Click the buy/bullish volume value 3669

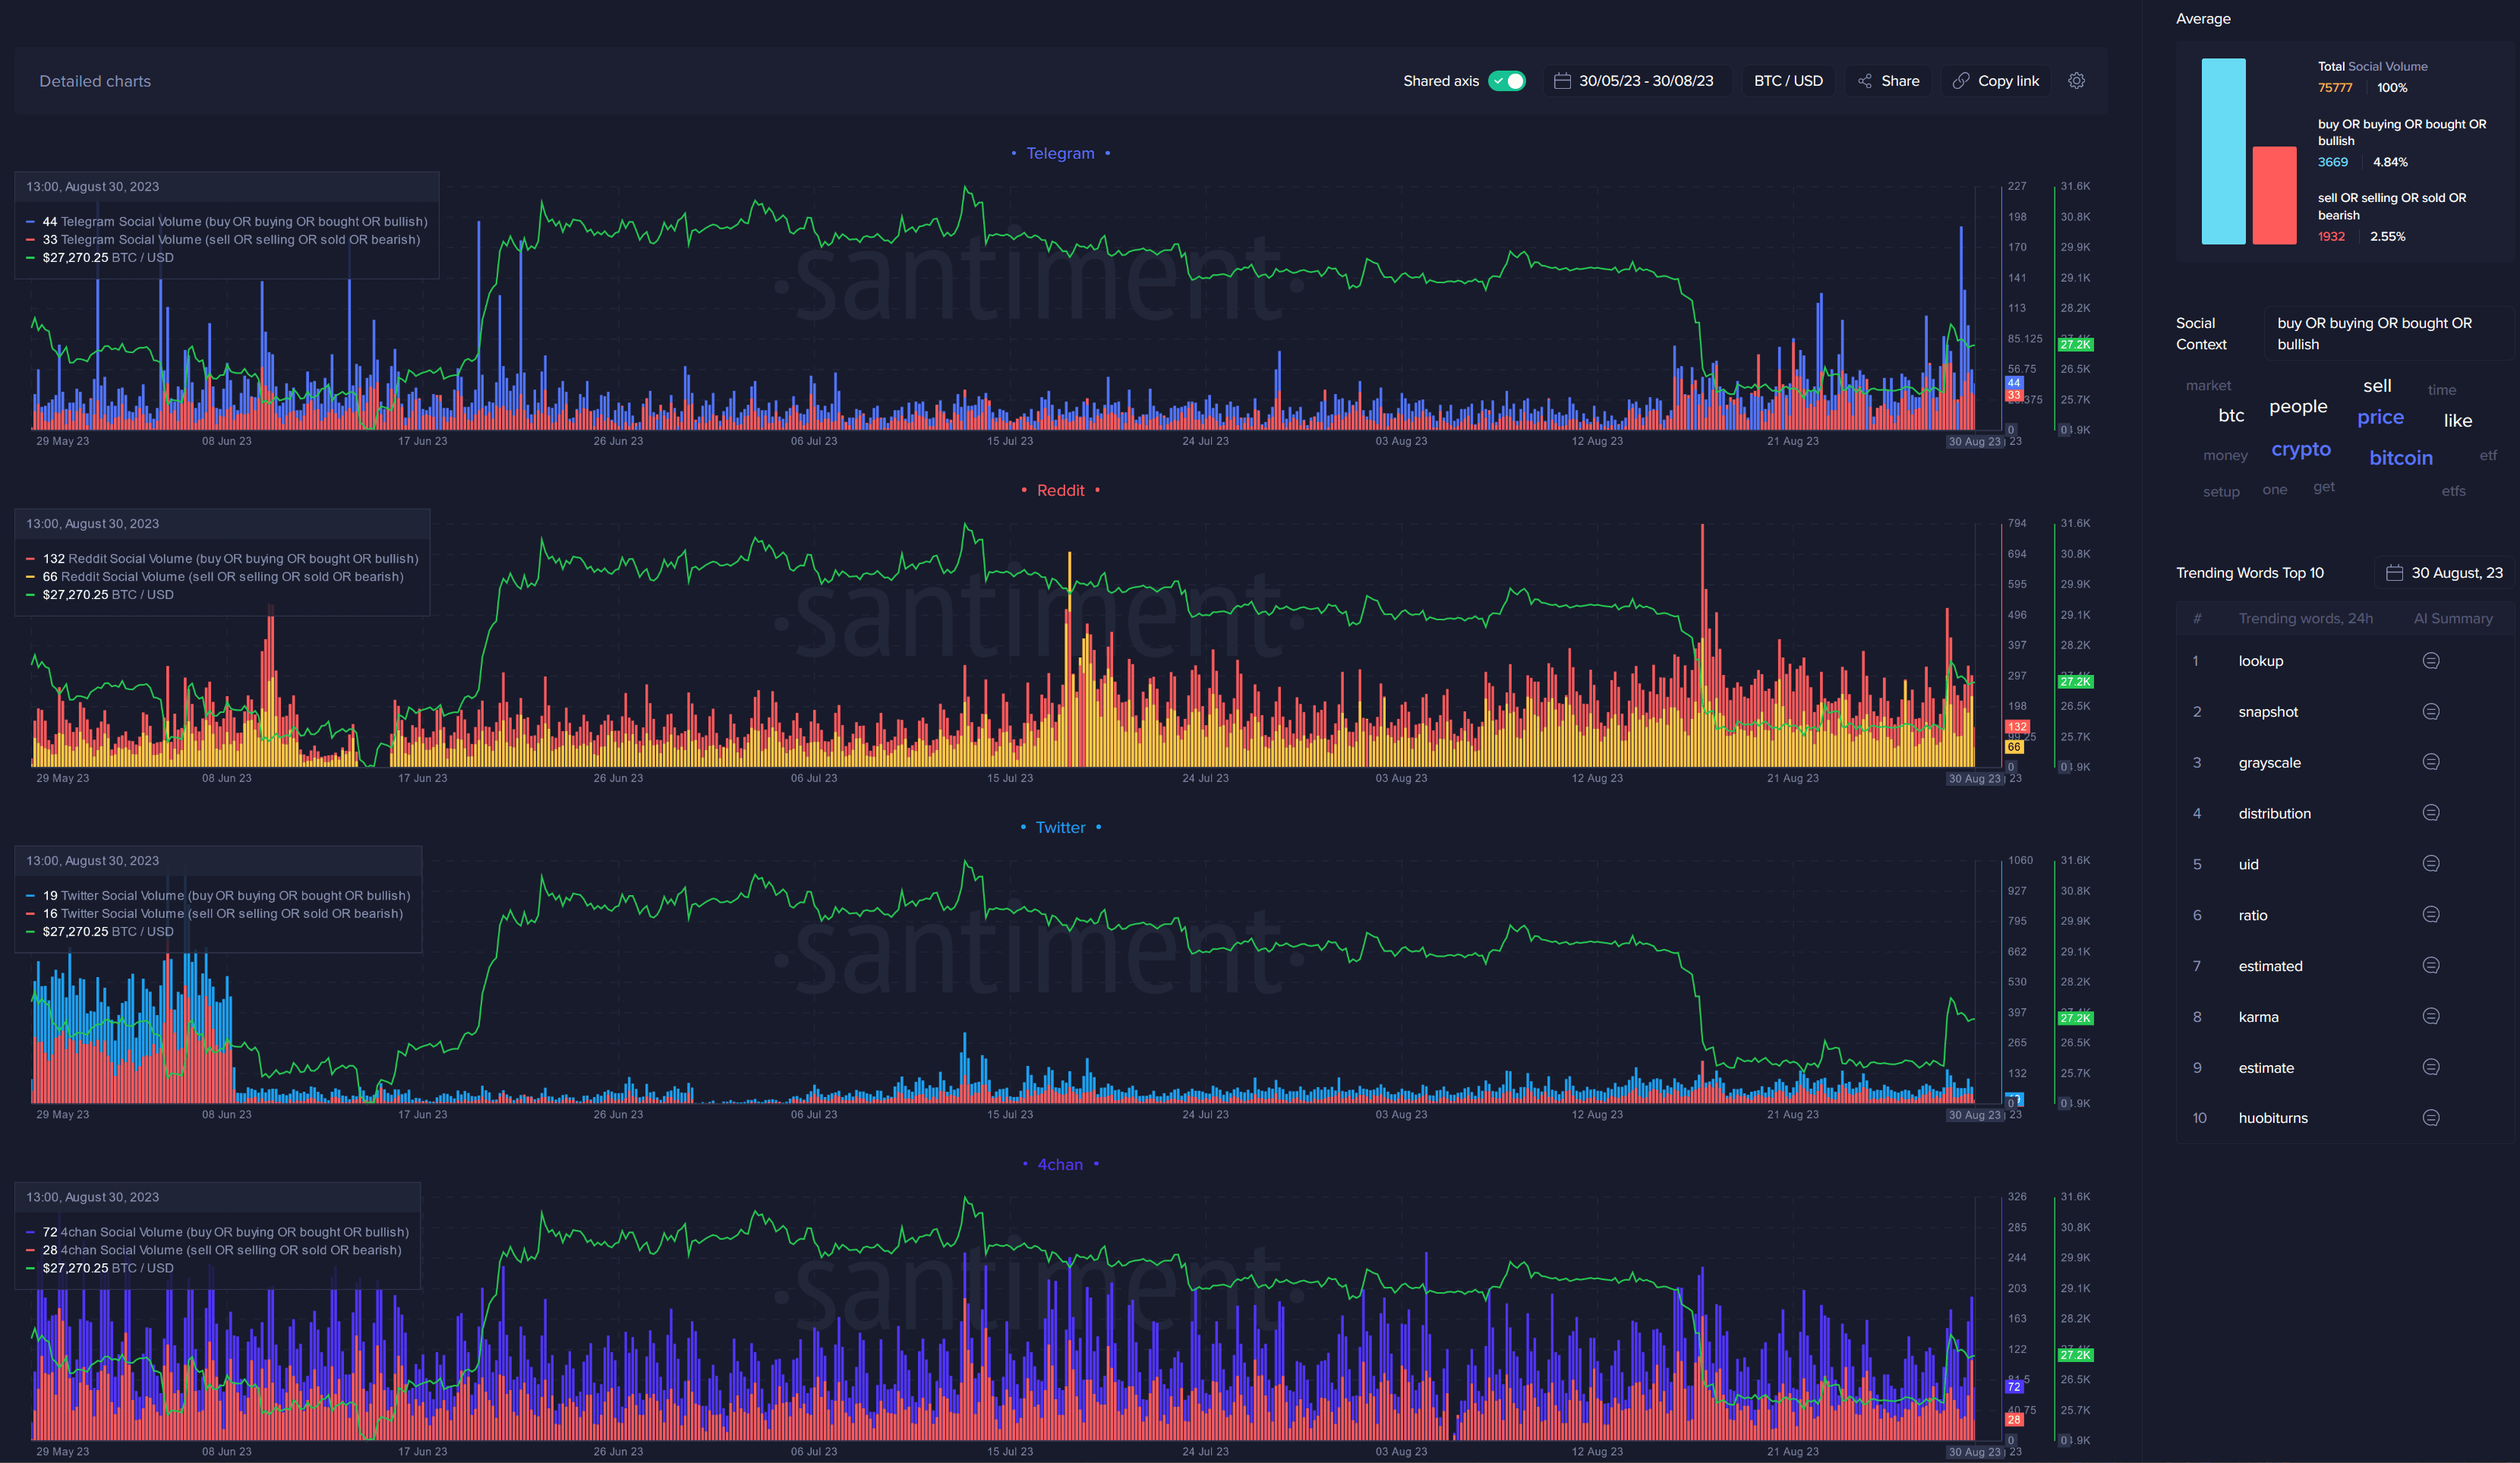point(2333,162)
